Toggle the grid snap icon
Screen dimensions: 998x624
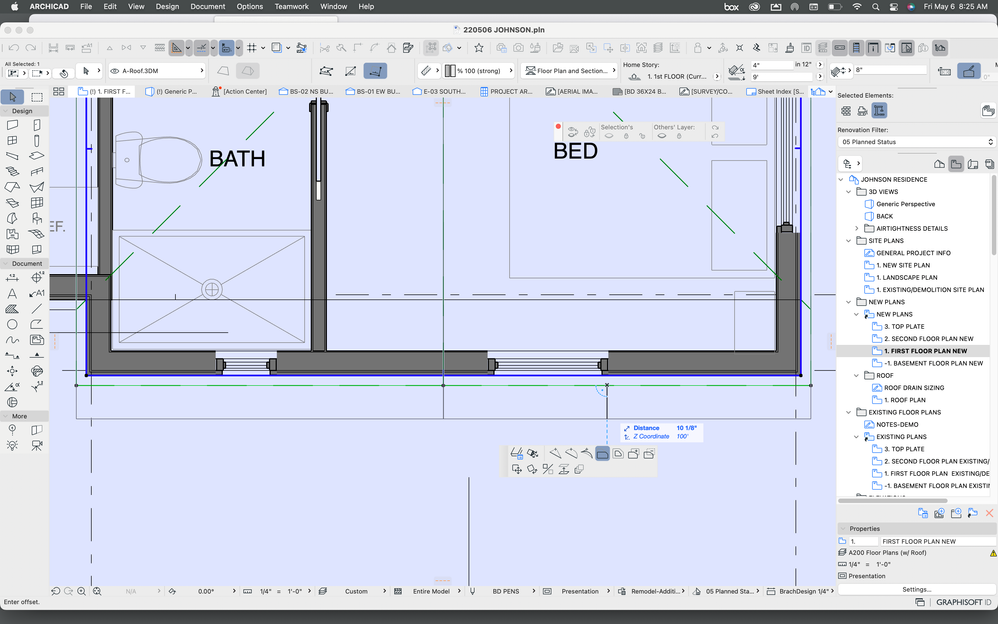pyautogui.click(x=252, y=47)
